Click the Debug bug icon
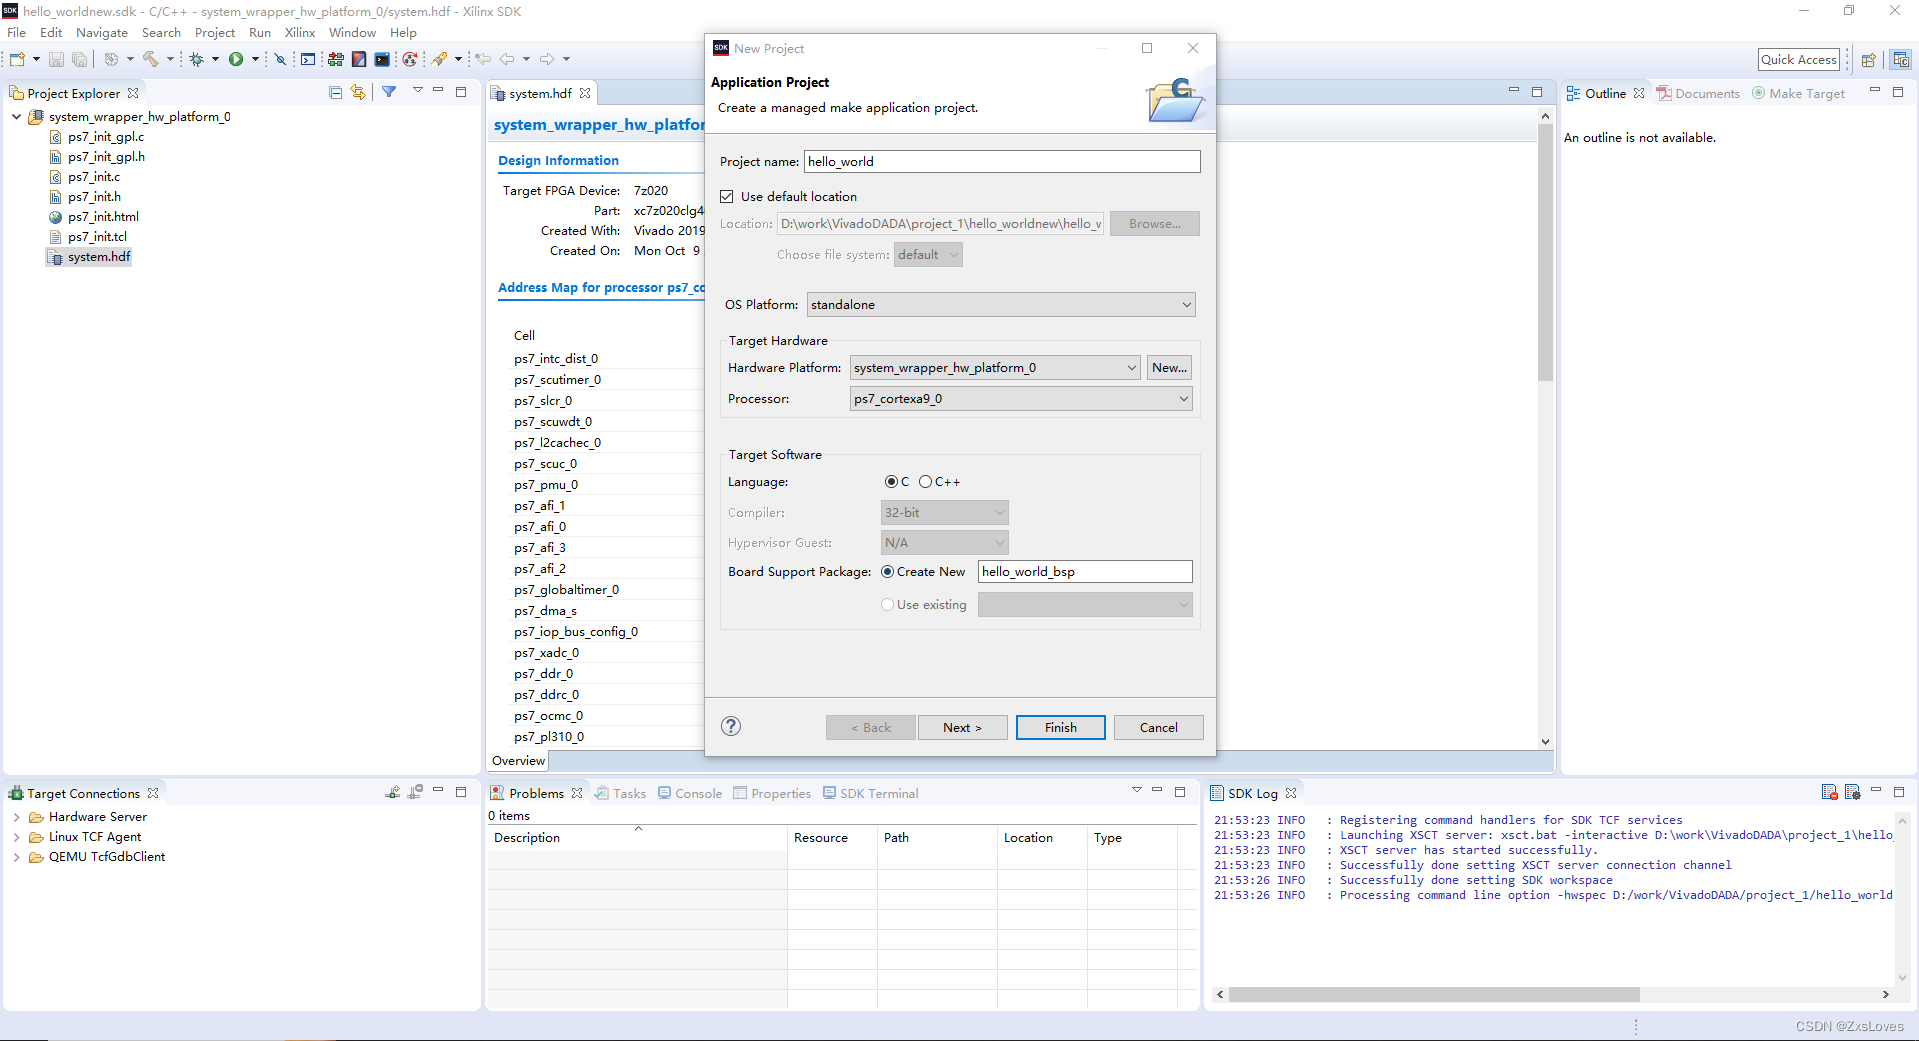Screen dimensions: 1919x1041 (x=197, y=59)
